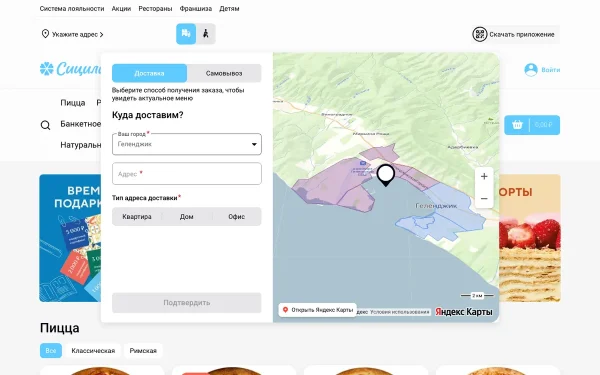600x375 pixels.
Task: Open the Акции menu item
Action: pyautogui.click(x=121, y=8)
